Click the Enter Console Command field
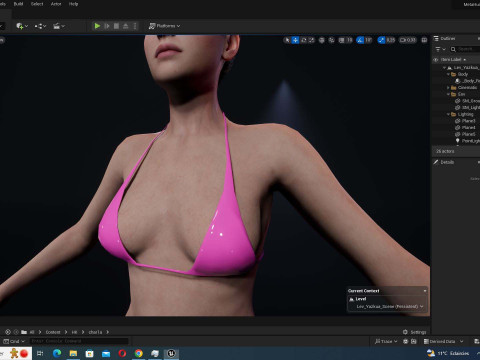 [x=79, y=341]
